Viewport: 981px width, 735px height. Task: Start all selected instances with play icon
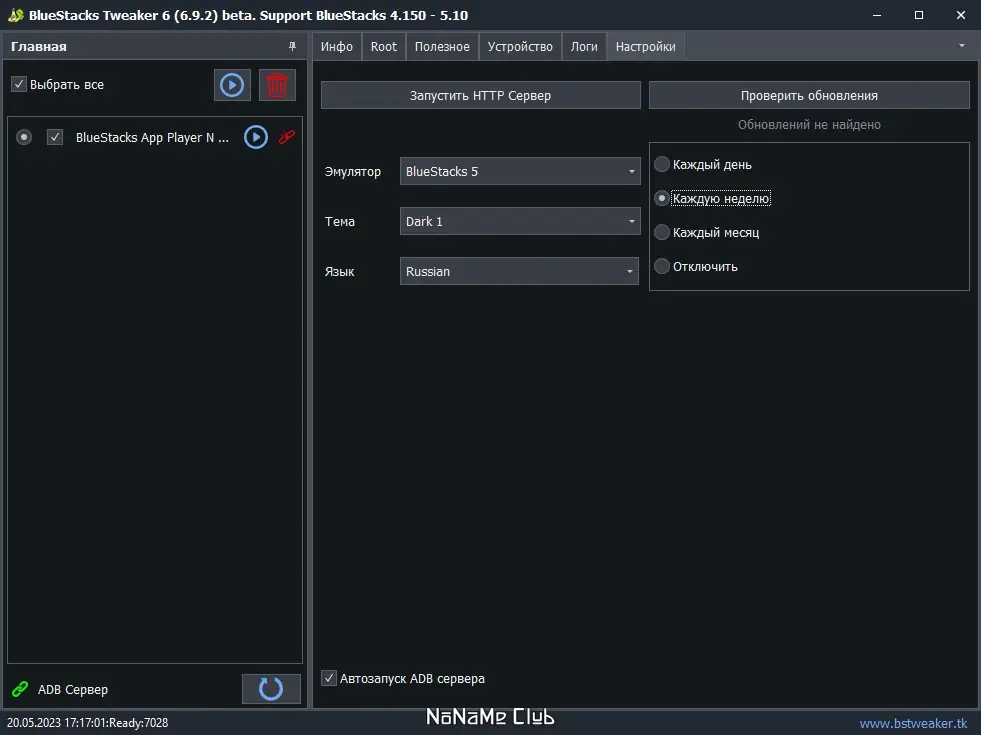(232, 85)
